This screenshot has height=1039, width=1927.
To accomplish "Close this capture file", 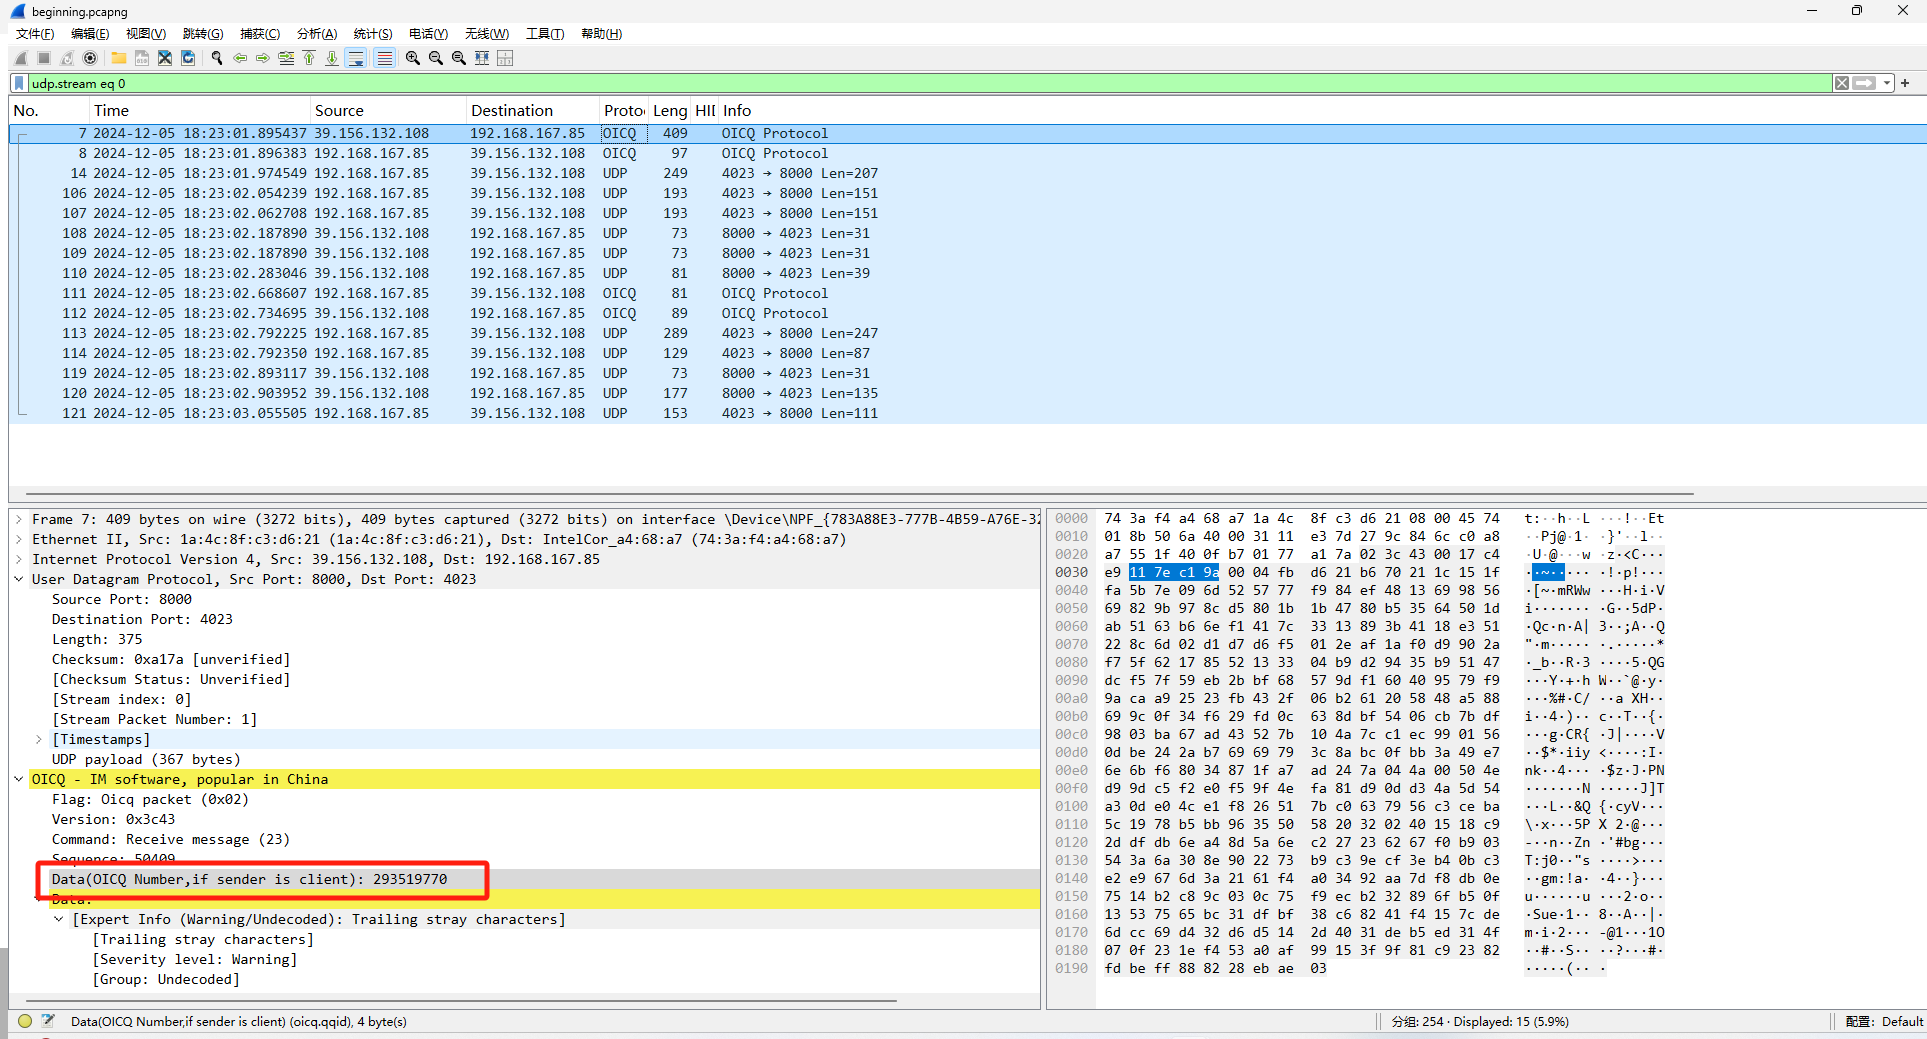I will pos(165,58).
